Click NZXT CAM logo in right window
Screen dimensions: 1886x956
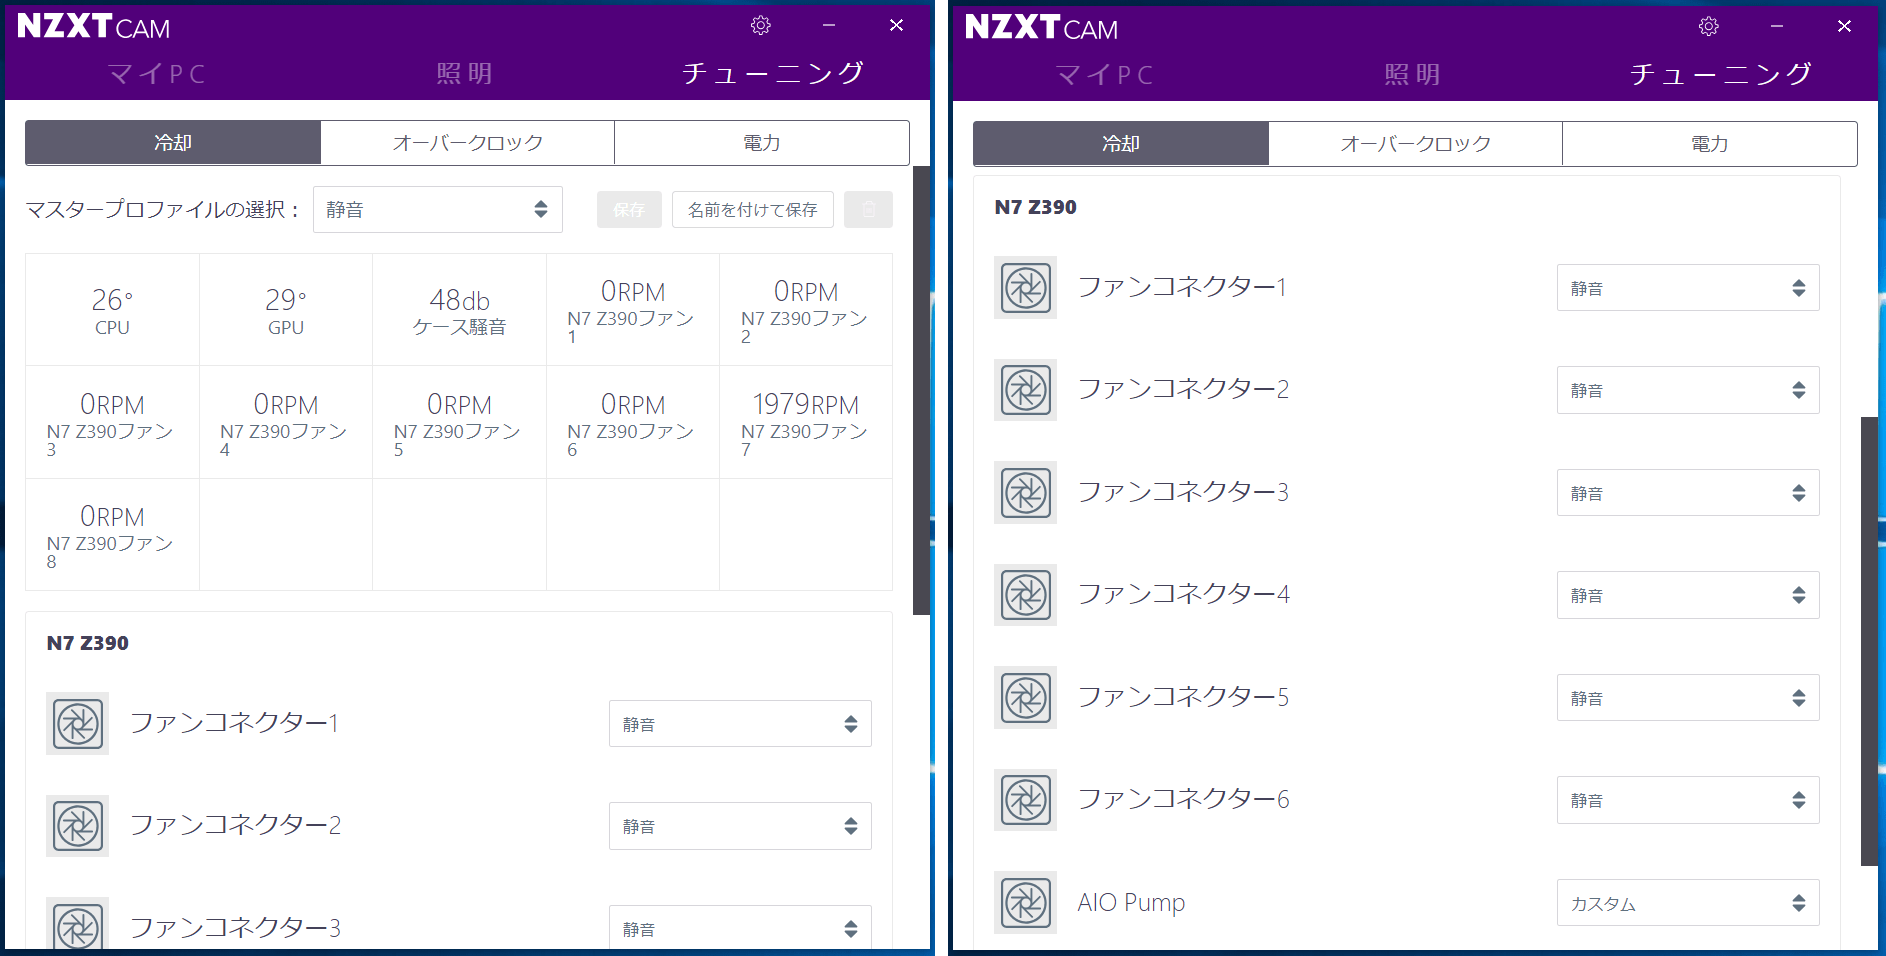coord(1041,27)
